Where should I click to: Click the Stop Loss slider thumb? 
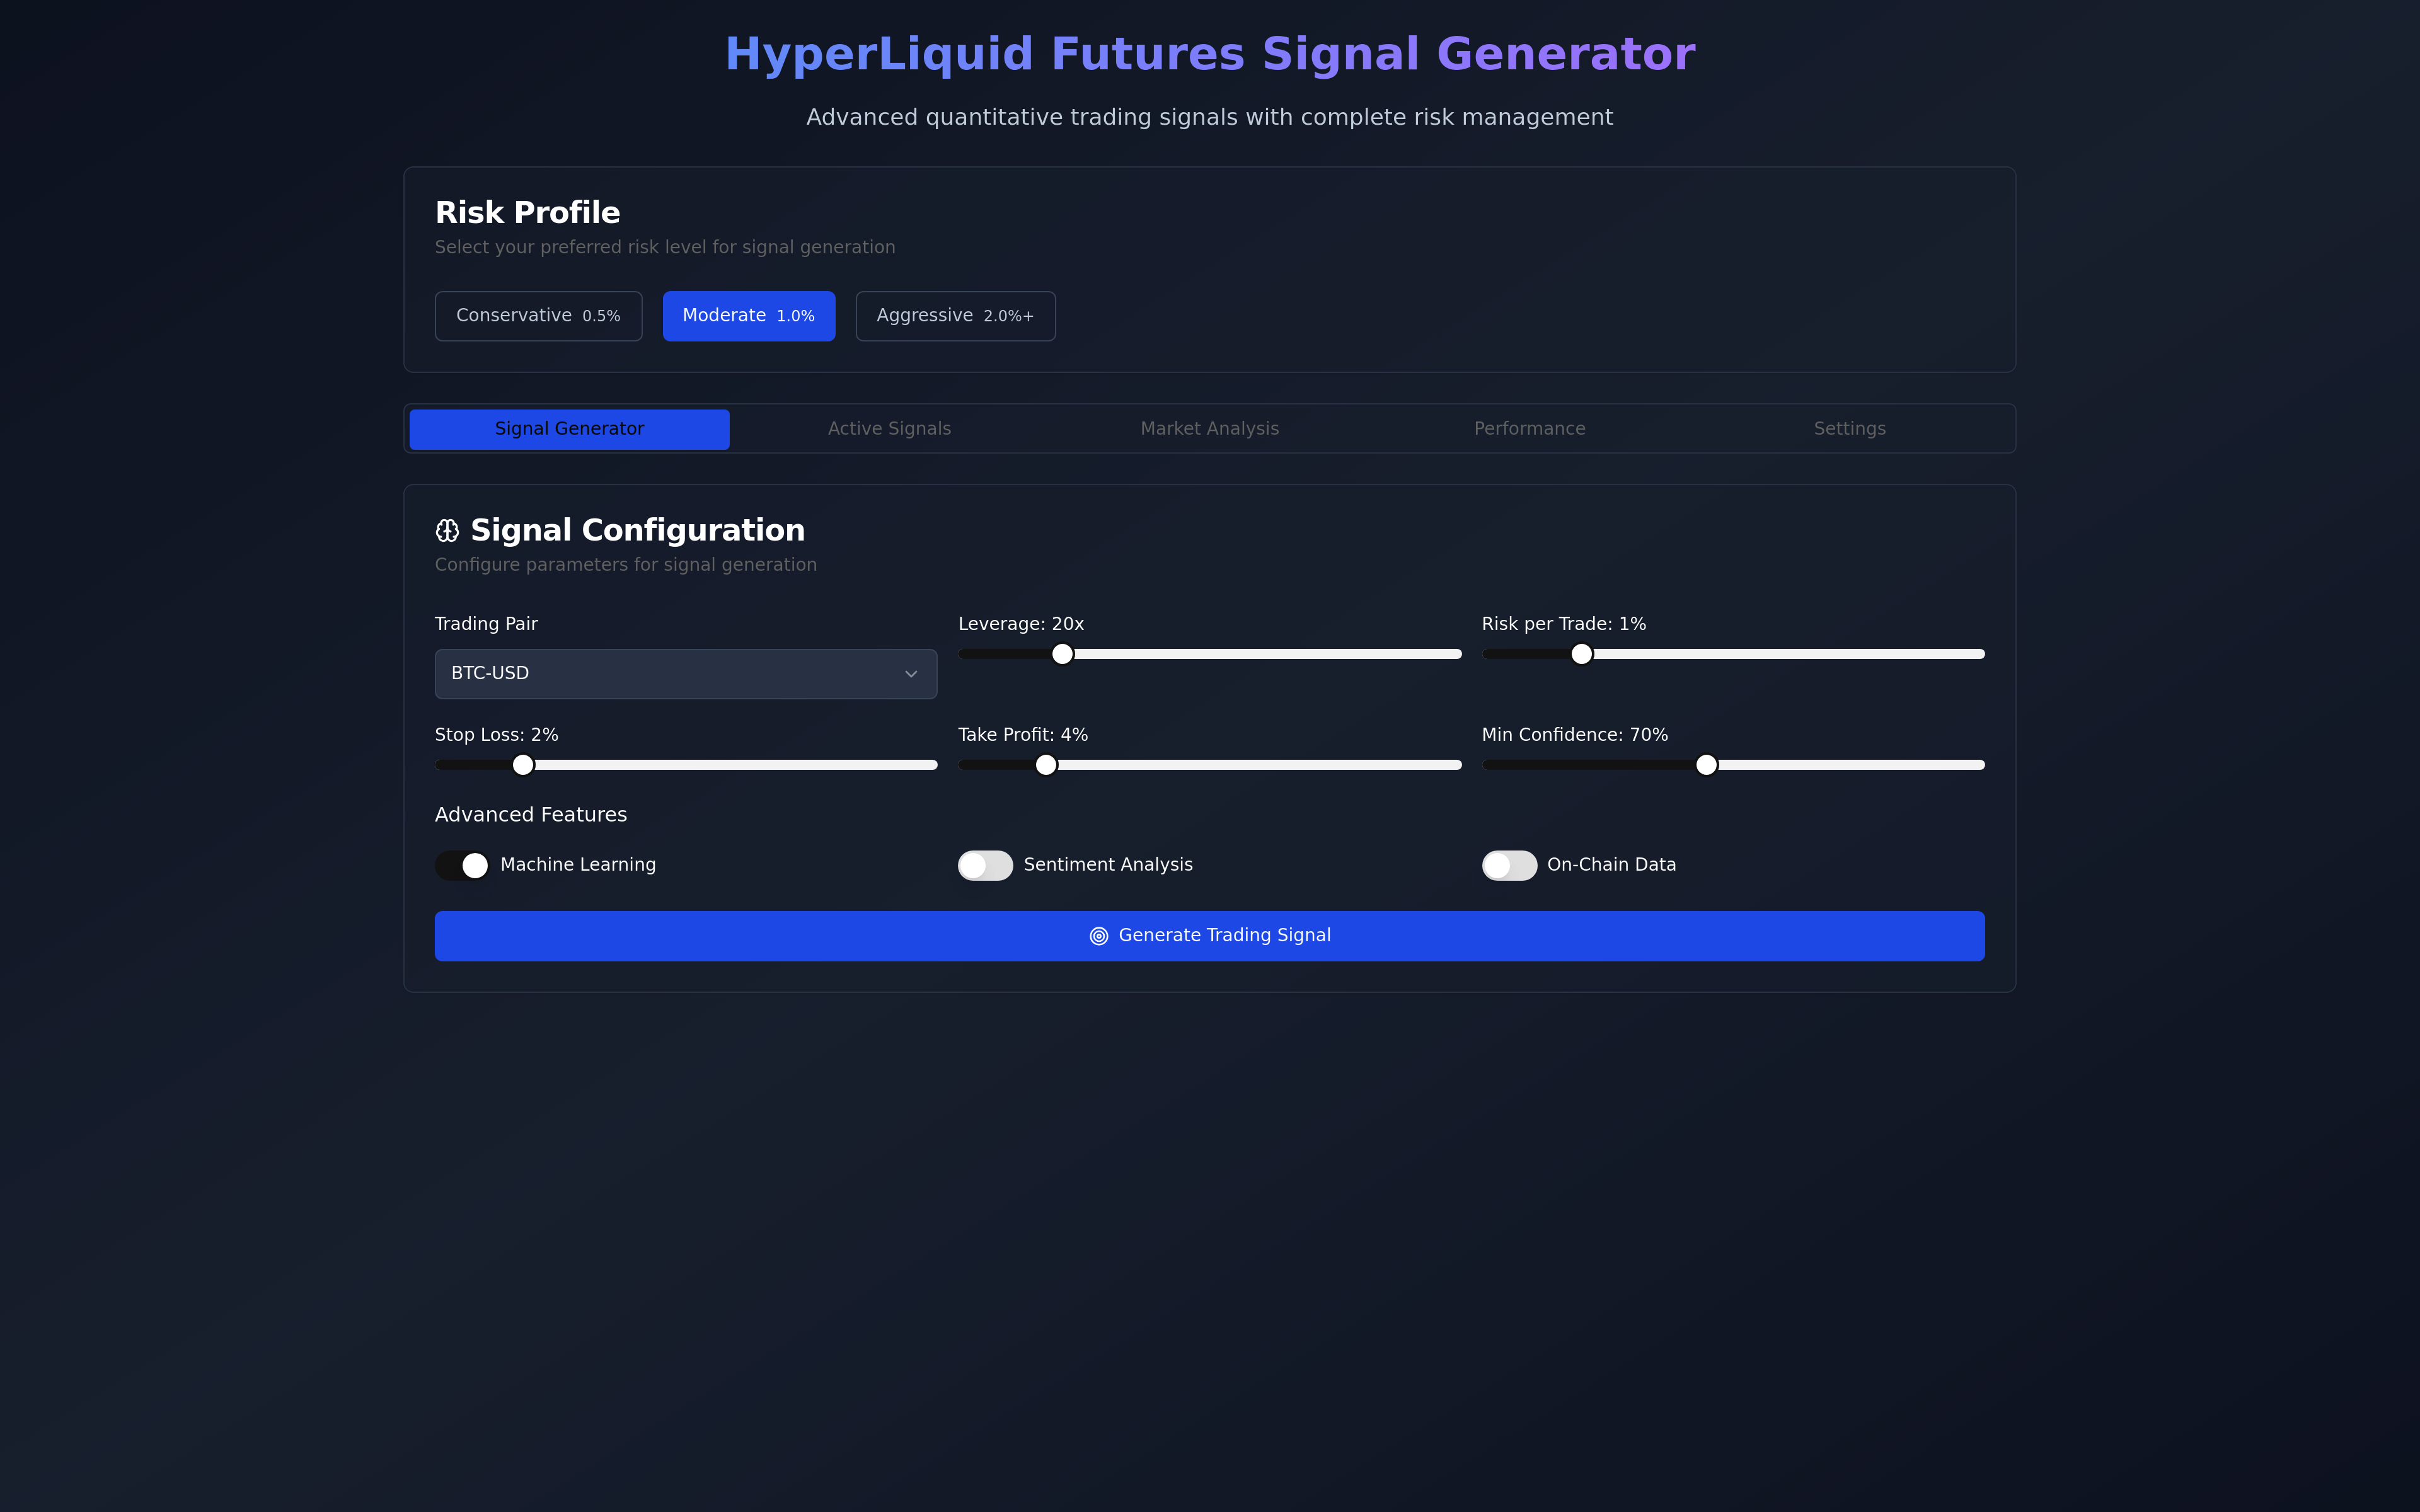tap(523, 764)
